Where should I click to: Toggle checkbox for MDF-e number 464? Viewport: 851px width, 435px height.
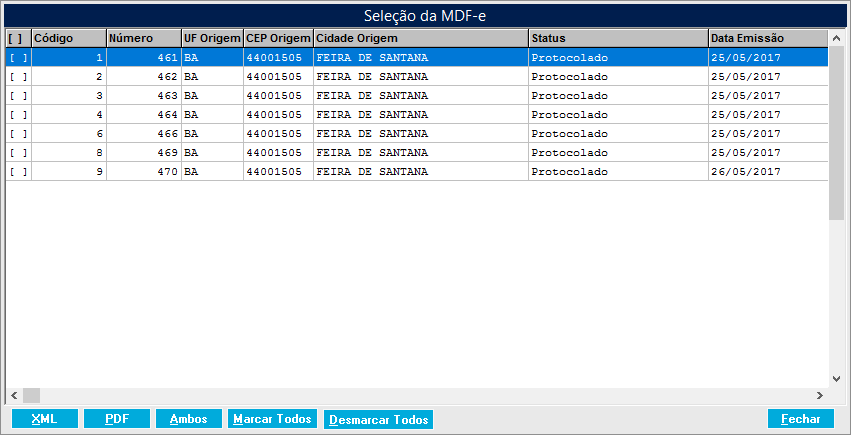tap(18, 114)
